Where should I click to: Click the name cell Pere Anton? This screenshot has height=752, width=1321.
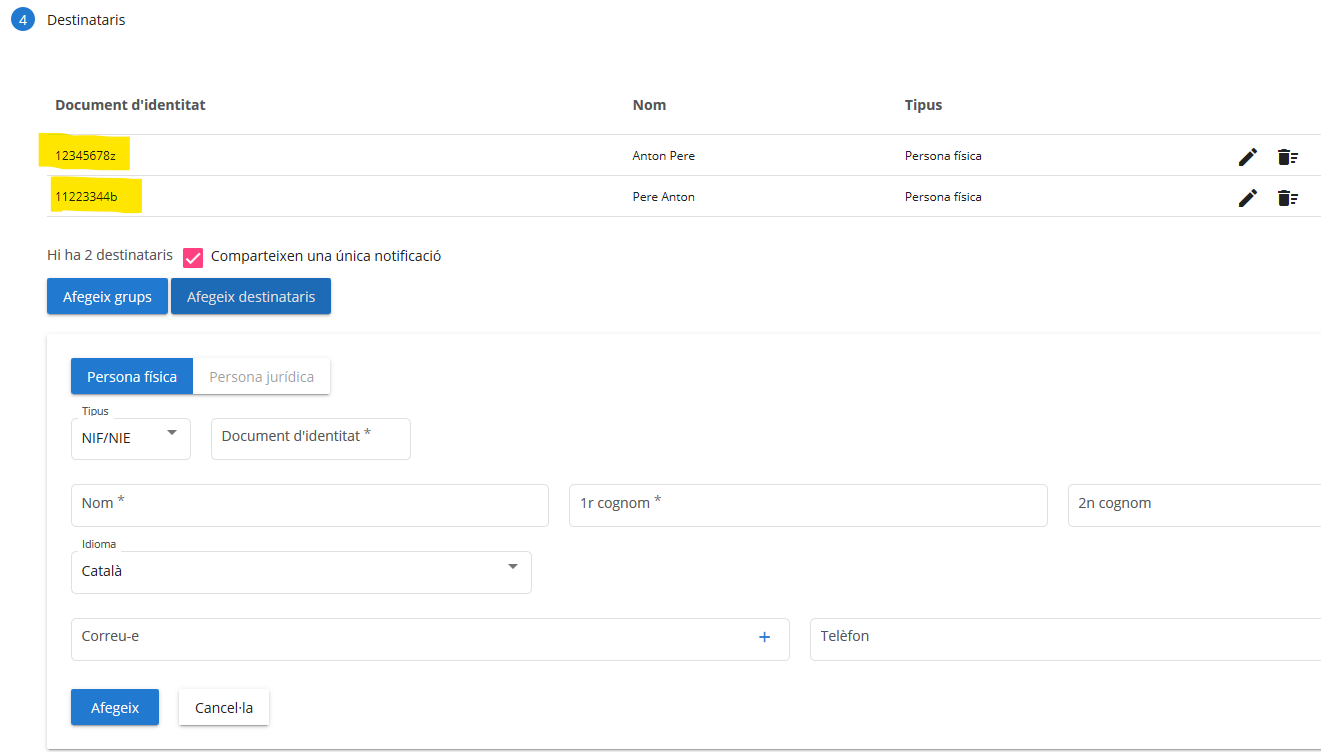pos(664,197)
